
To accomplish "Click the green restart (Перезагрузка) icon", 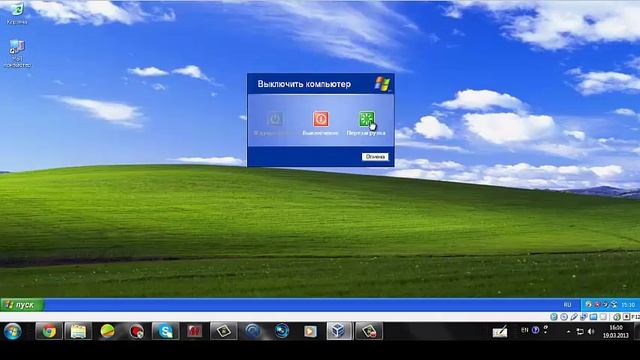I will coord(367,119).
